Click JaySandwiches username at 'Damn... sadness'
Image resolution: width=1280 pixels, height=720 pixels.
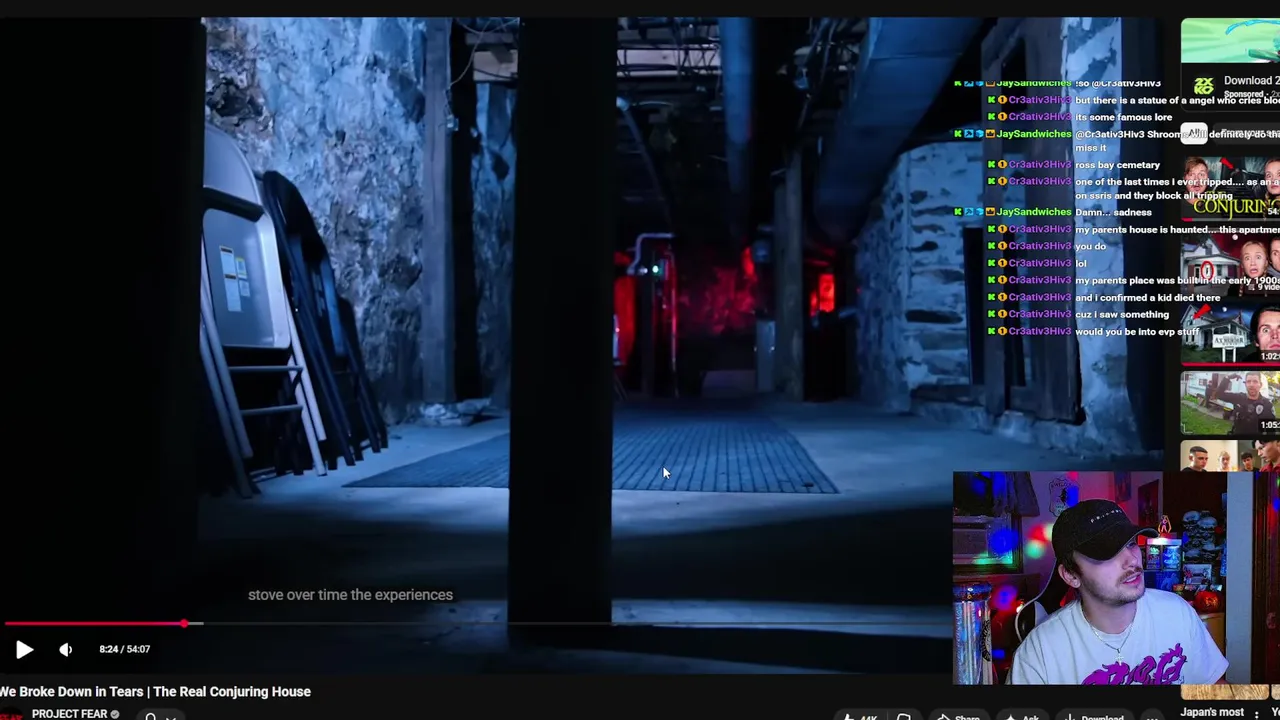click(x=1033, y=212)
